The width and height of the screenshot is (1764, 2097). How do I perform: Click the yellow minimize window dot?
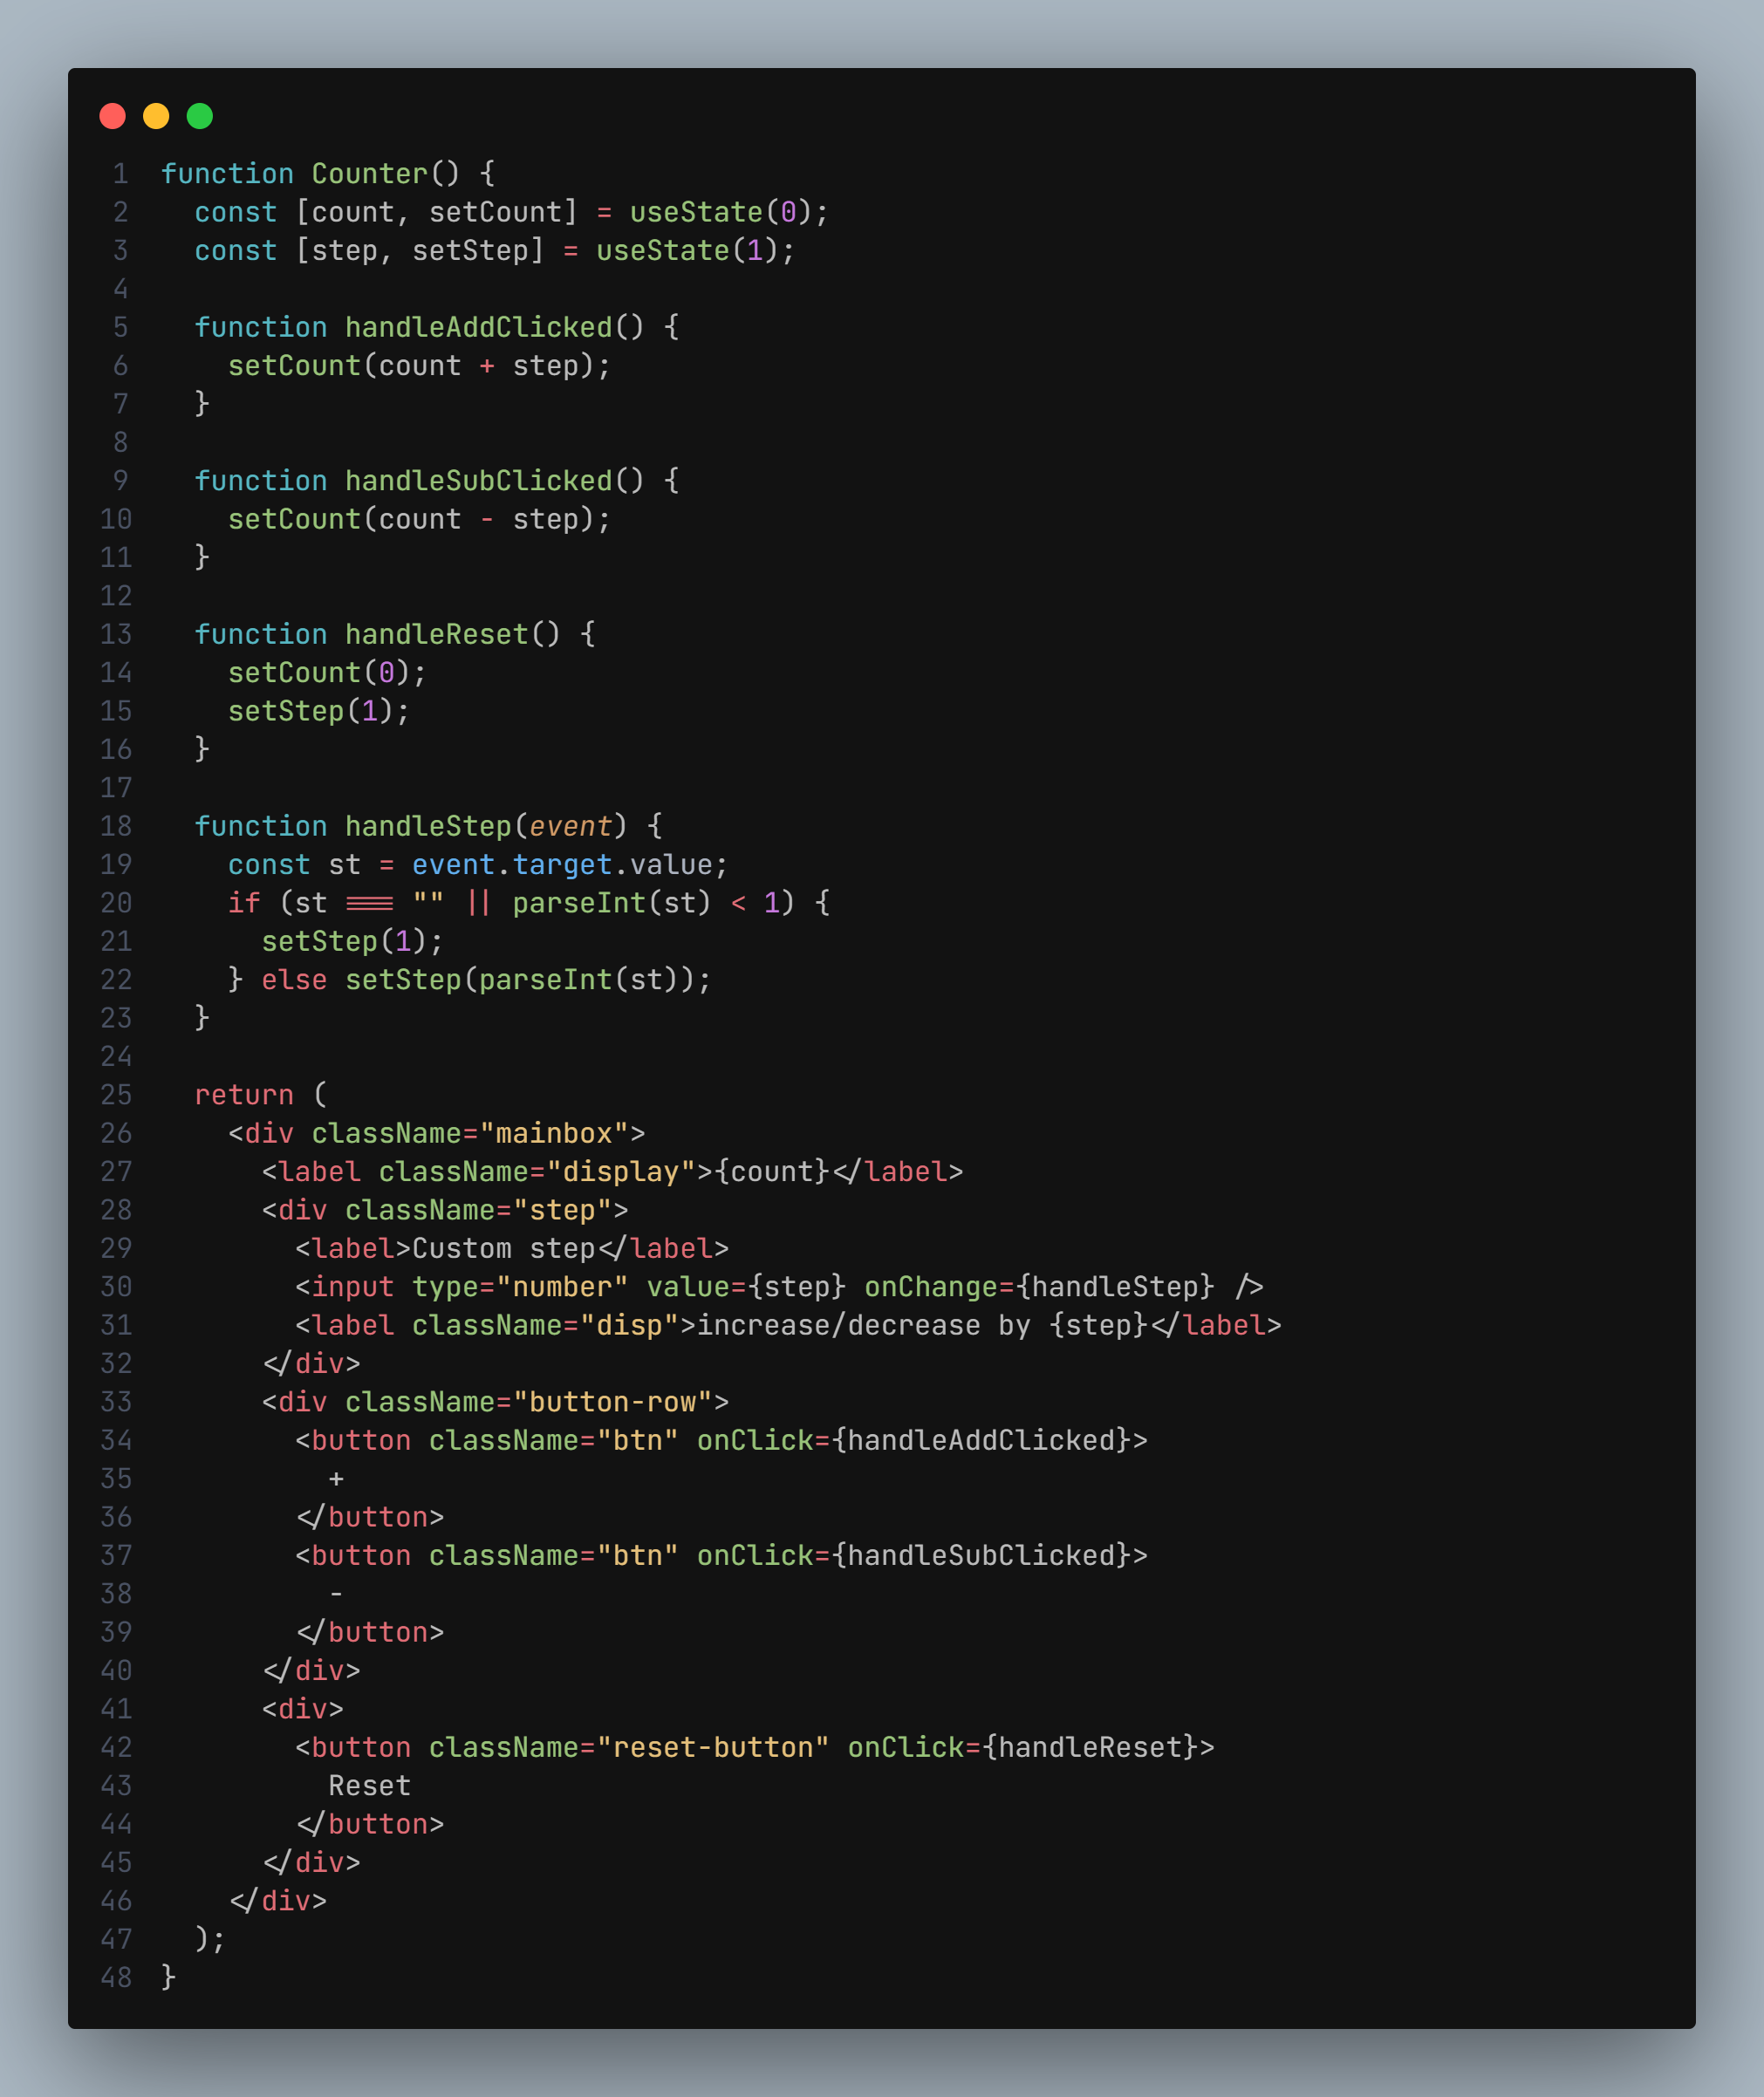(156, 116)
